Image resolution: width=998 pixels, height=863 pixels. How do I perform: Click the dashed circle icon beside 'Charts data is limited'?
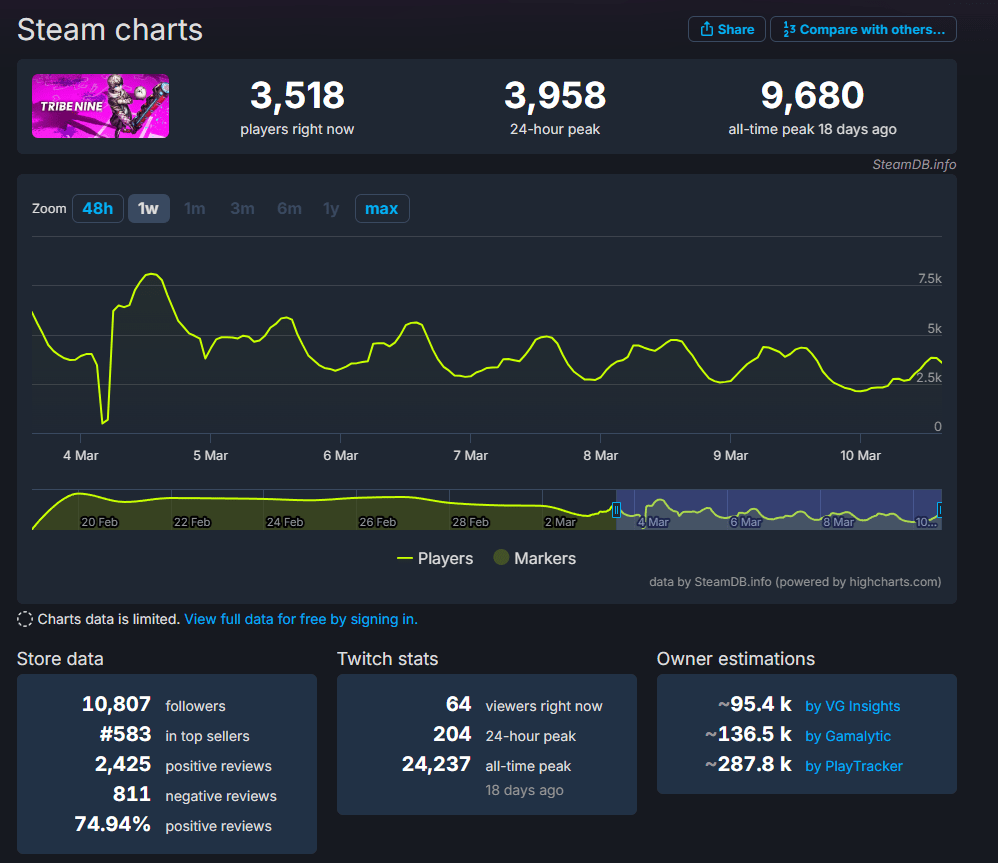25,618
